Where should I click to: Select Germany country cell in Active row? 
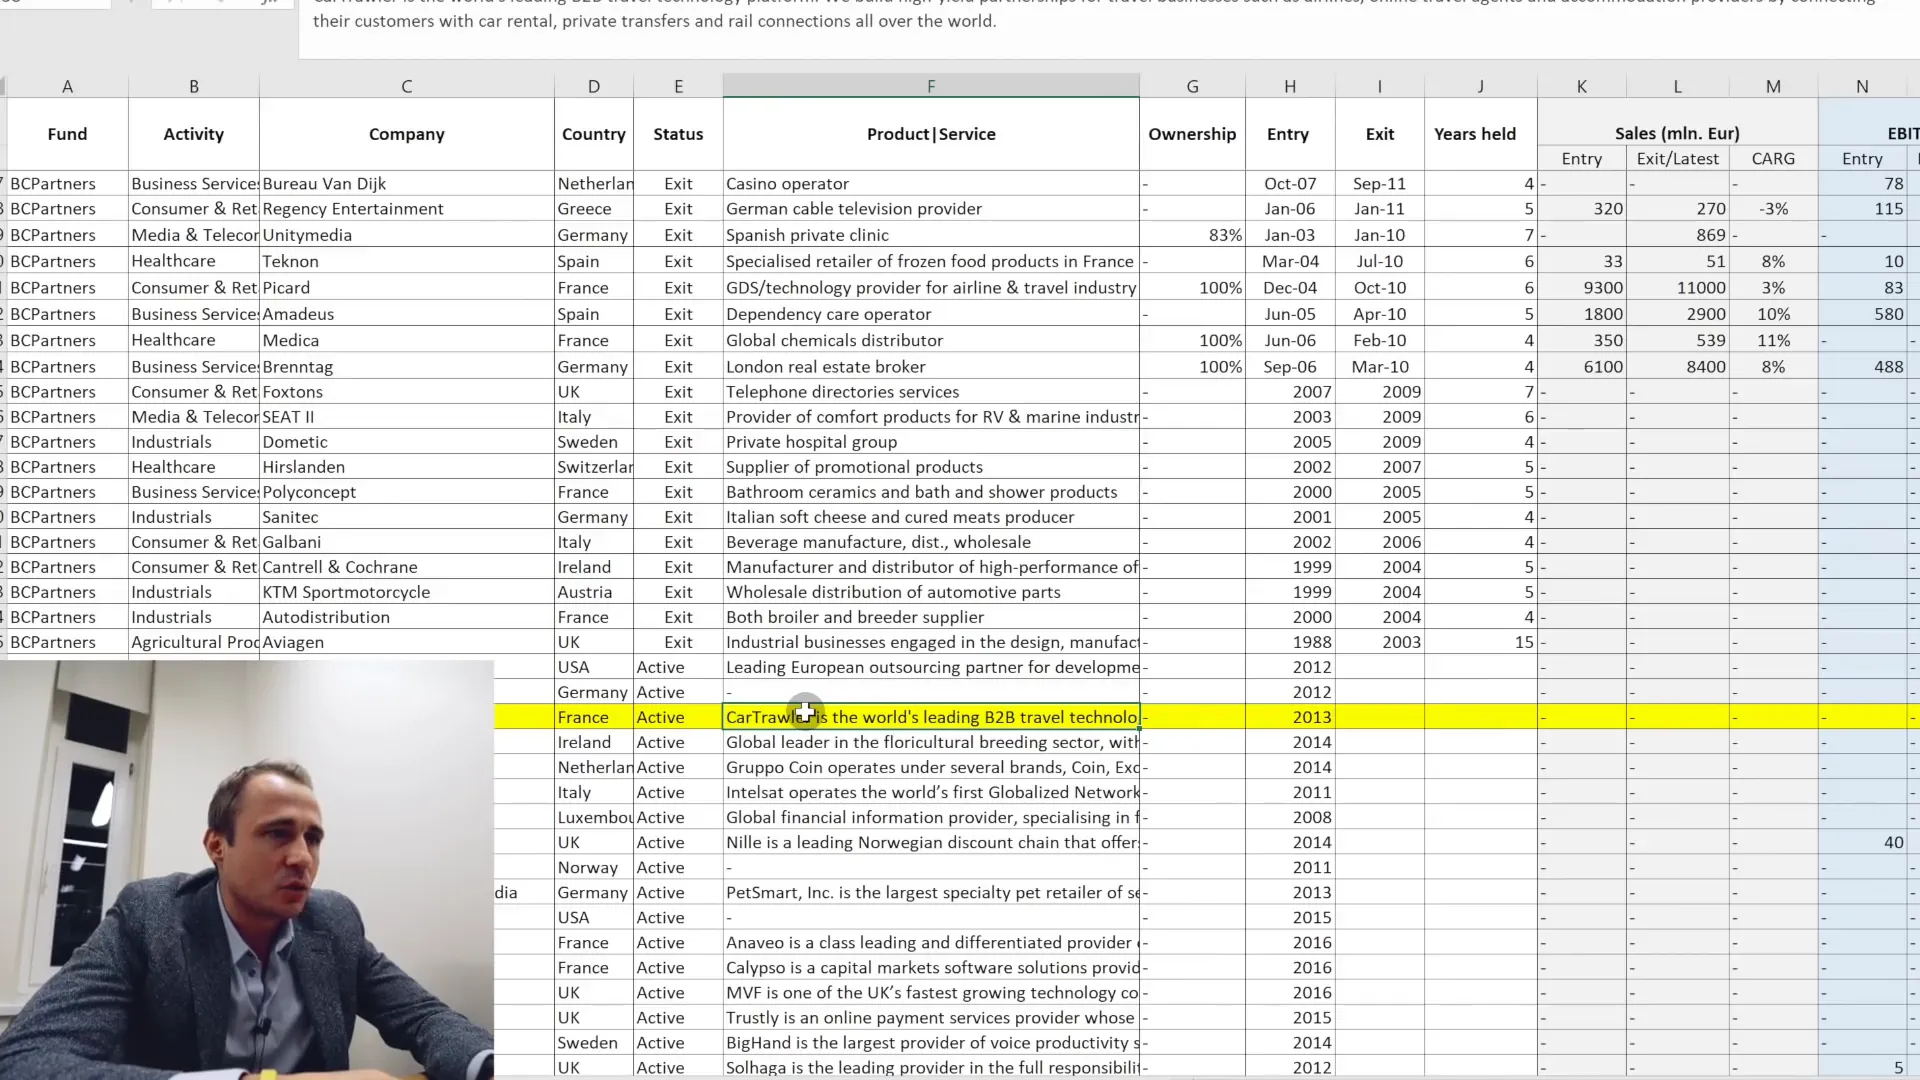click(x=592, y=691)
